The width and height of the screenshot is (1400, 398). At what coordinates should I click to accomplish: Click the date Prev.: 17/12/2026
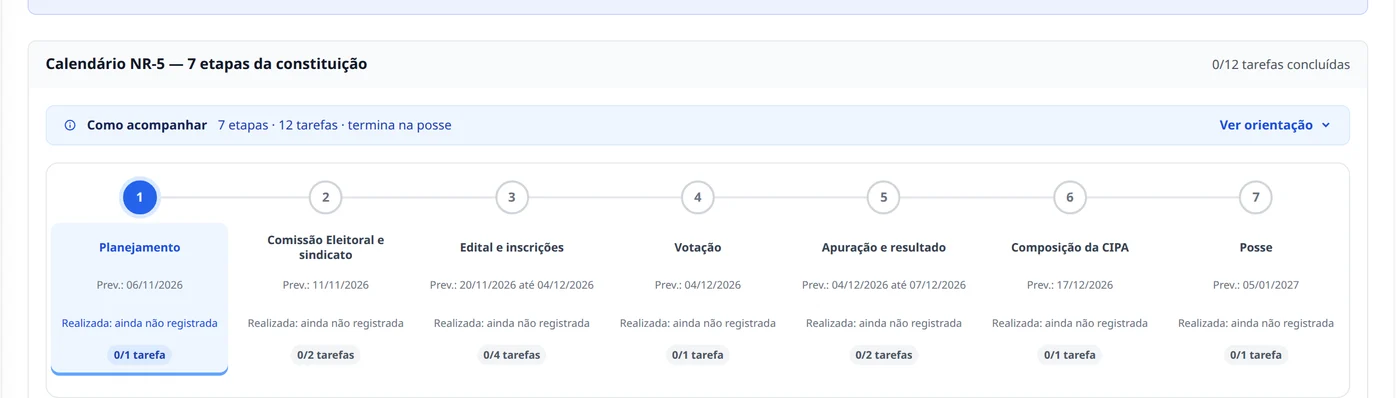[1070, 286]
